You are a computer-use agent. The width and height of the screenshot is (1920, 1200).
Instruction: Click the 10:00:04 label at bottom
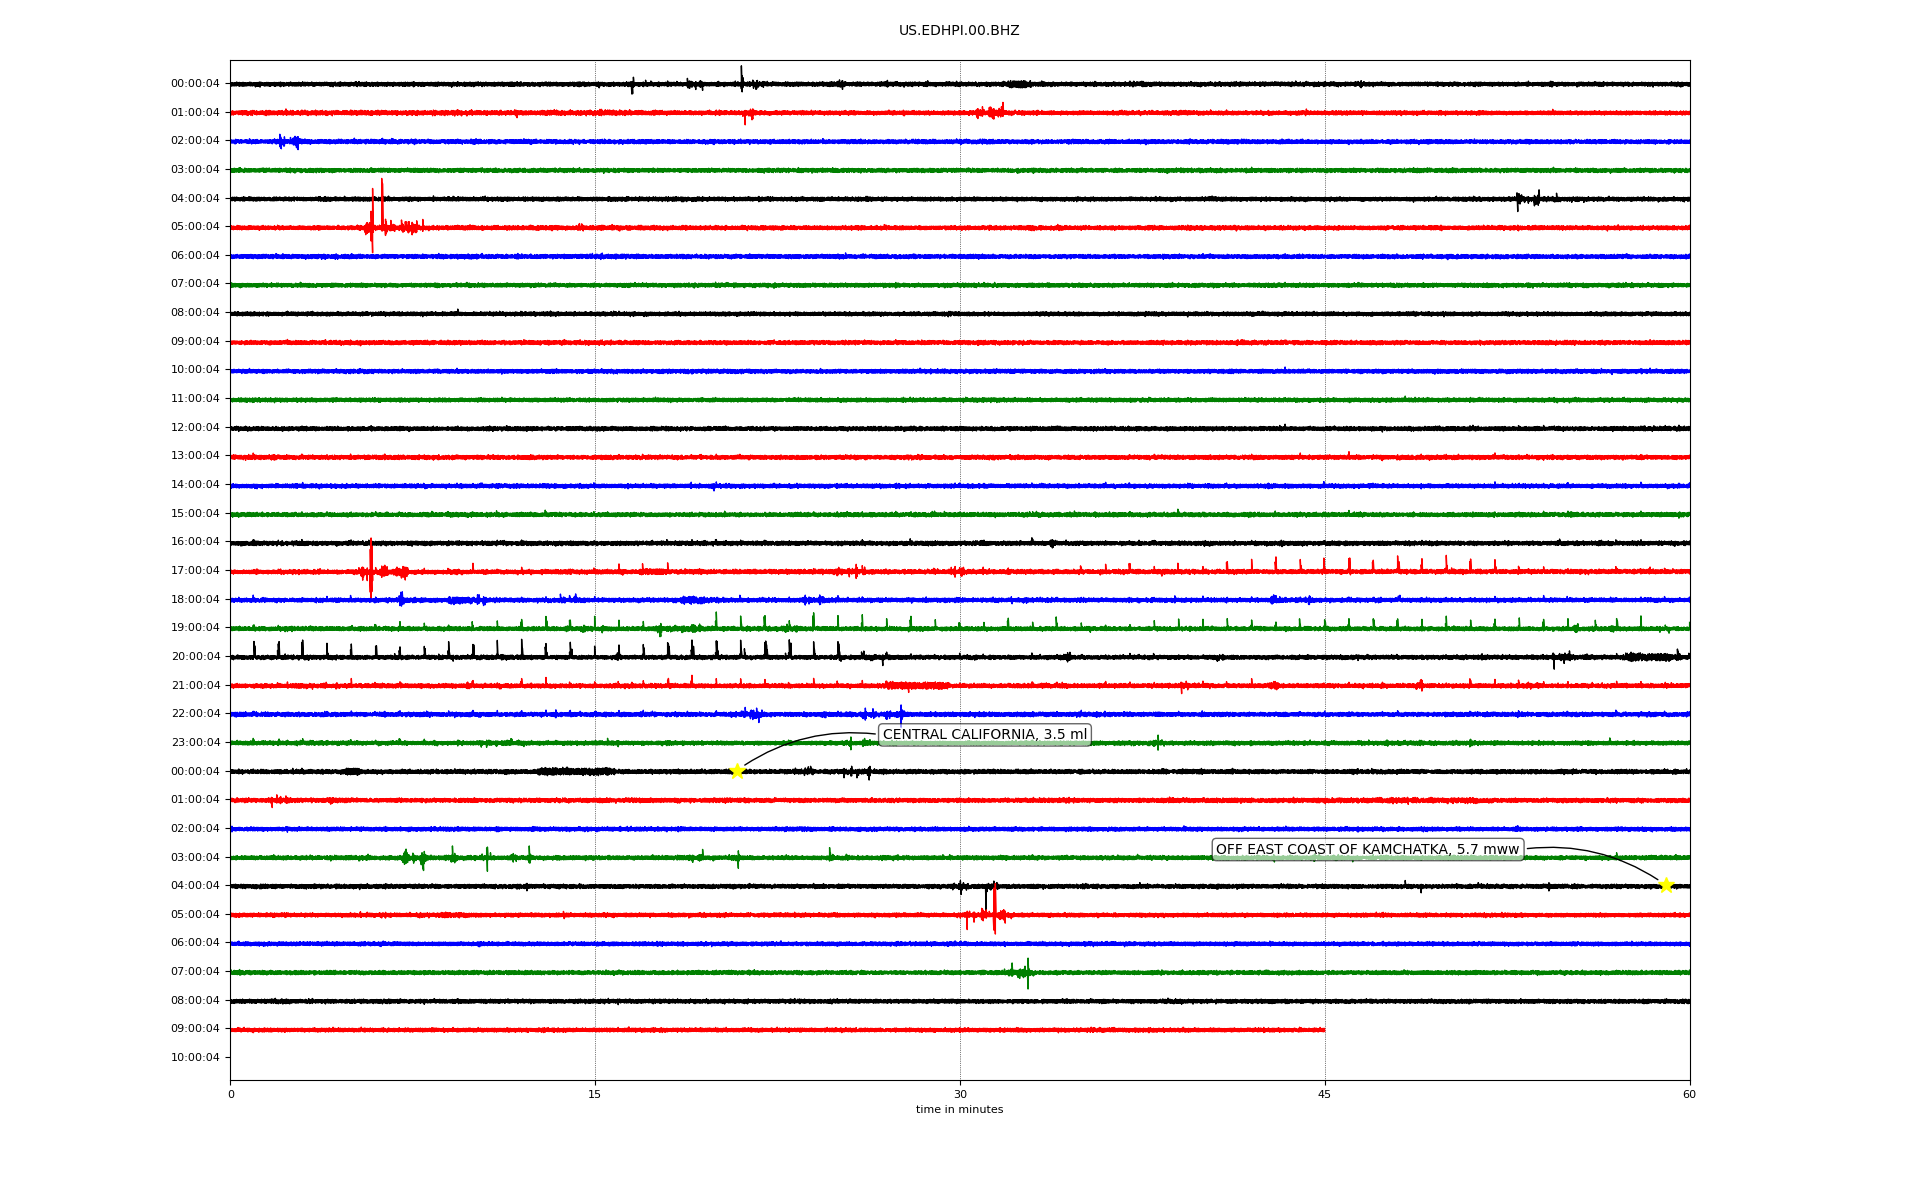coord(195,1058)
